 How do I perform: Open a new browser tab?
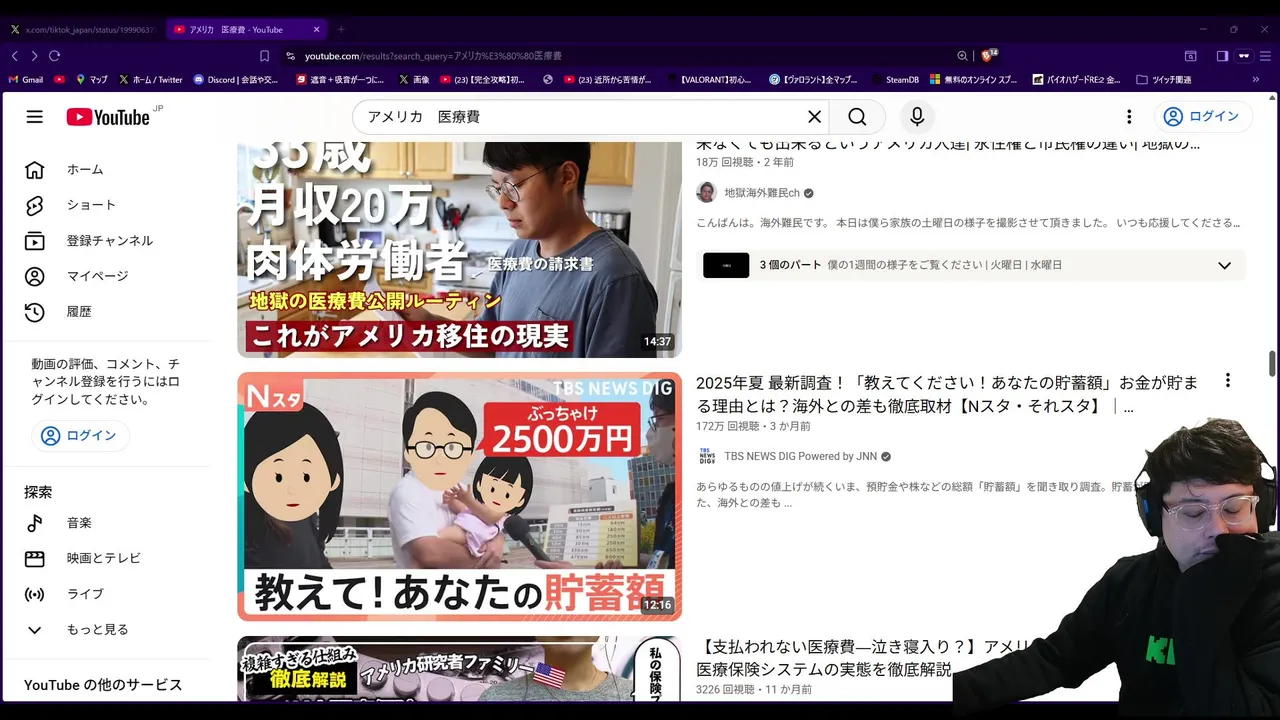coord(341,30)
